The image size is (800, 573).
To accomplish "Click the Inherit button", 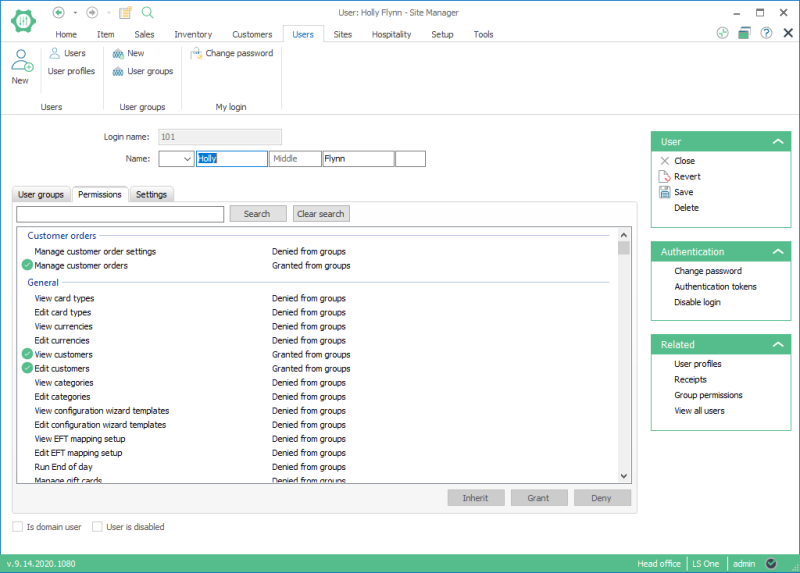I will 476,498.
